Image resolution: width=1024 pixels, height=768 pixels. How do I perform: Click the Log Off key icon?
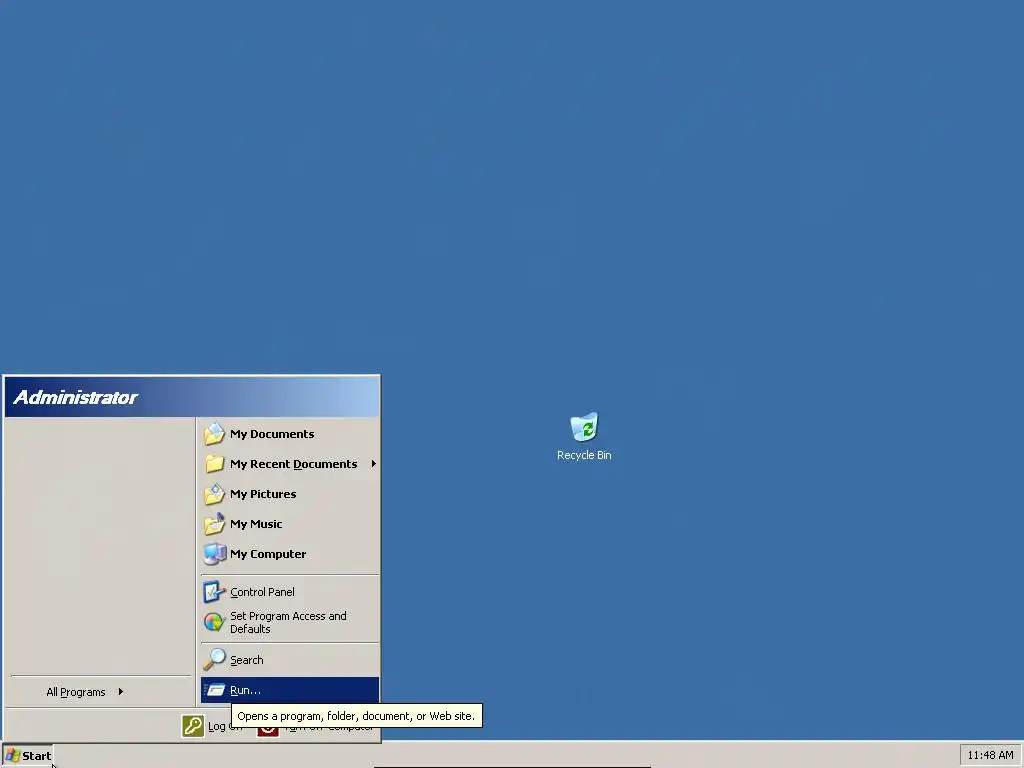pyautogui.click(x=193, y=726)
